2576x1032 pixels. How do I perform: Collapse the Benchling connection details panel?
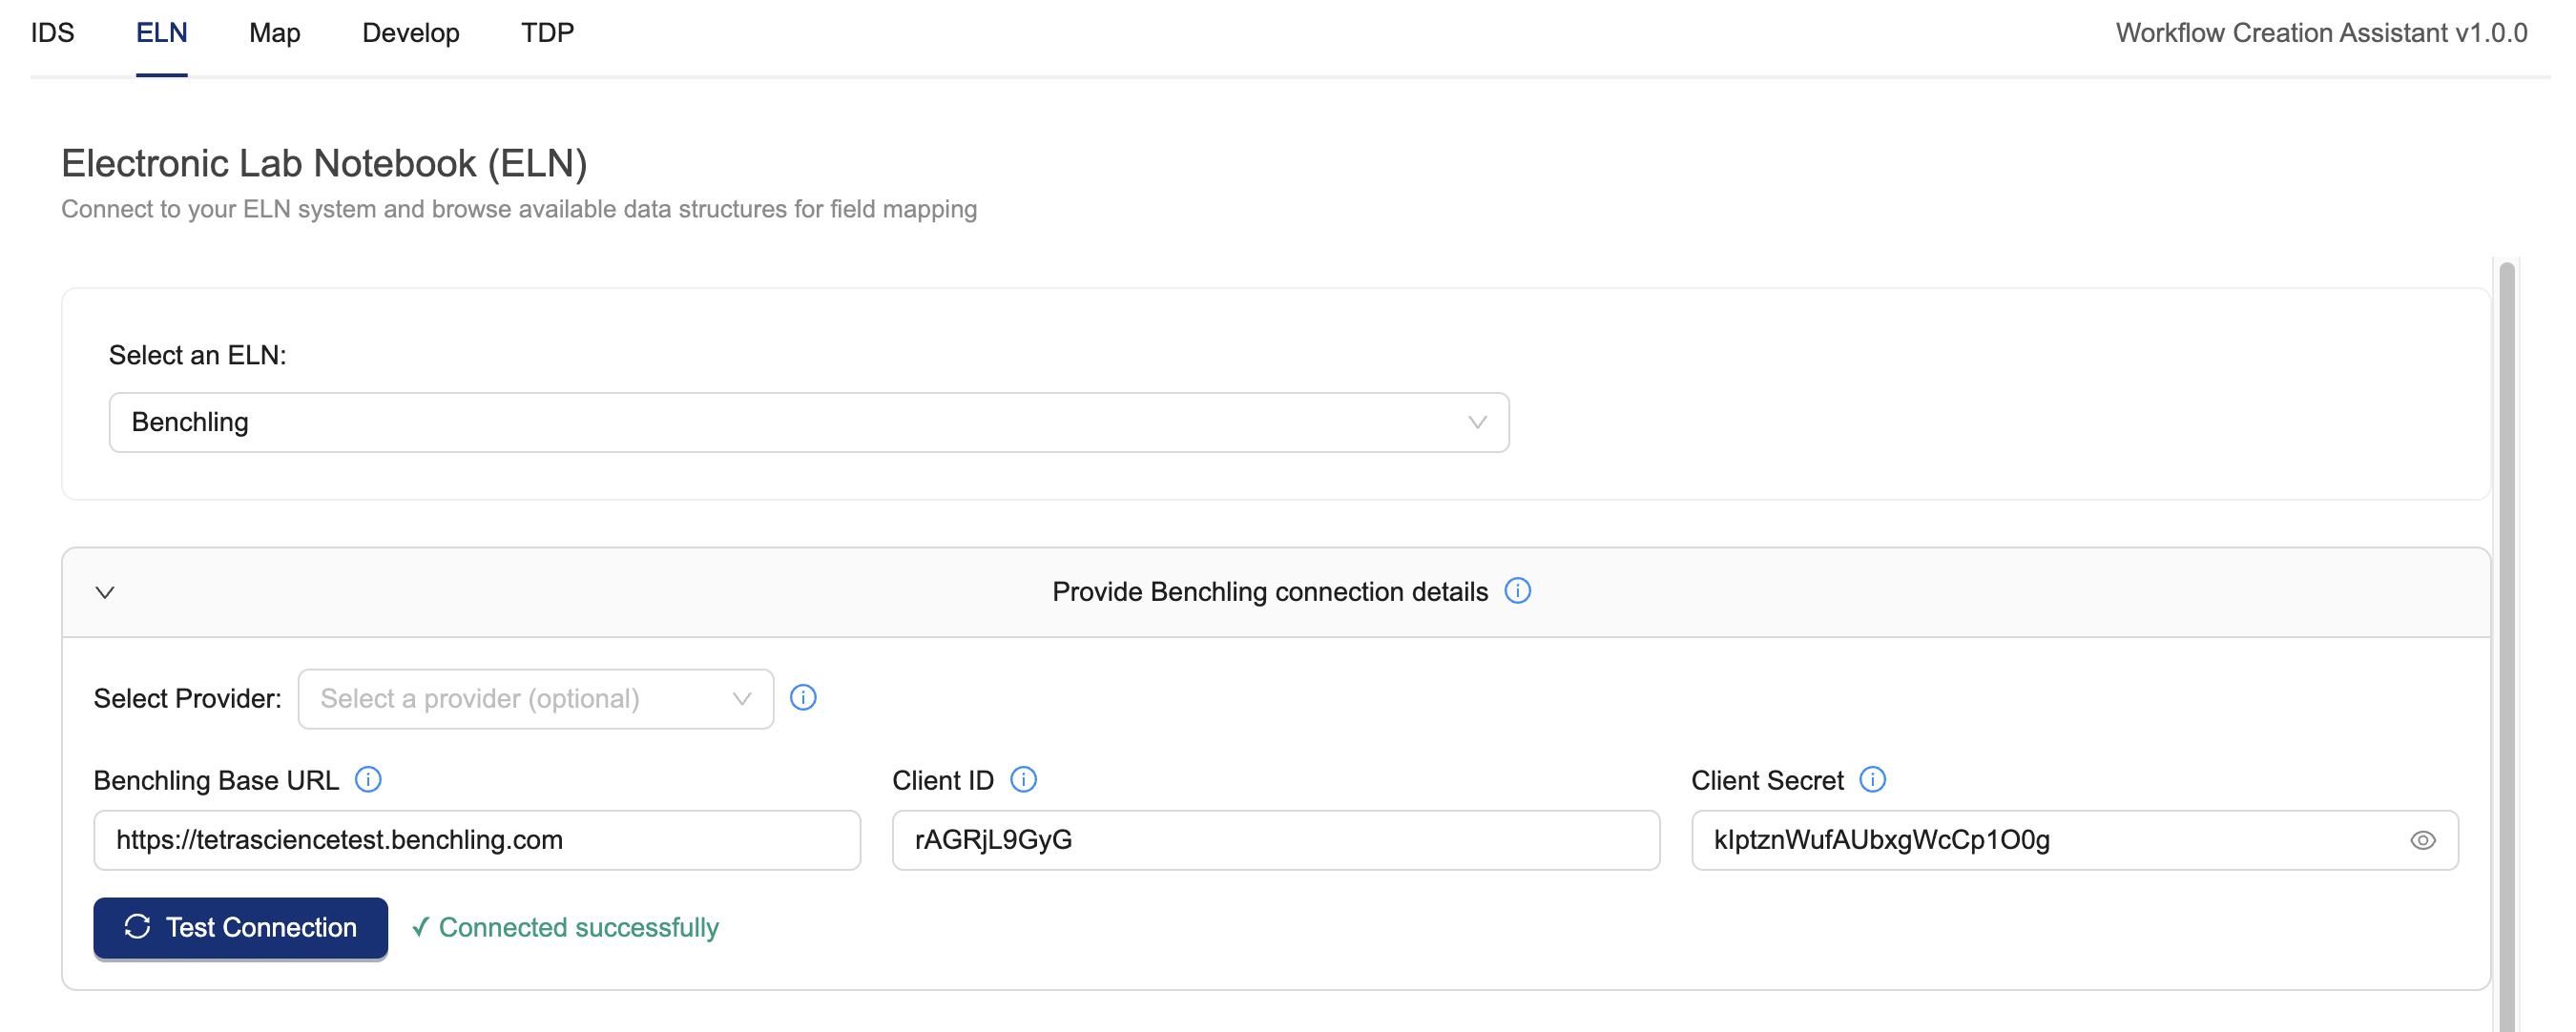(x=105, y=592)
